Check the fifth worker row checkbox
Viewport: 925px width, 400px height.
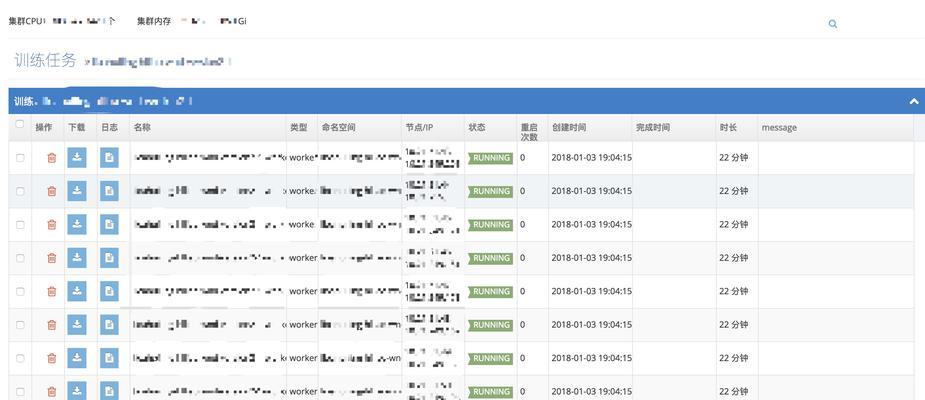(20, 291)
